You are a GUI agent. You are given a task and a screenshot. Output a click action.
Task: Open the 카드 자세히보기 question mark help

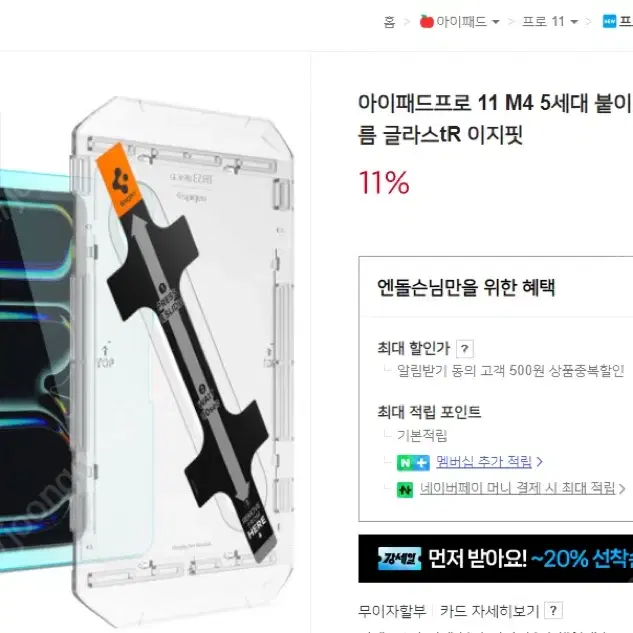coord(553,610)
